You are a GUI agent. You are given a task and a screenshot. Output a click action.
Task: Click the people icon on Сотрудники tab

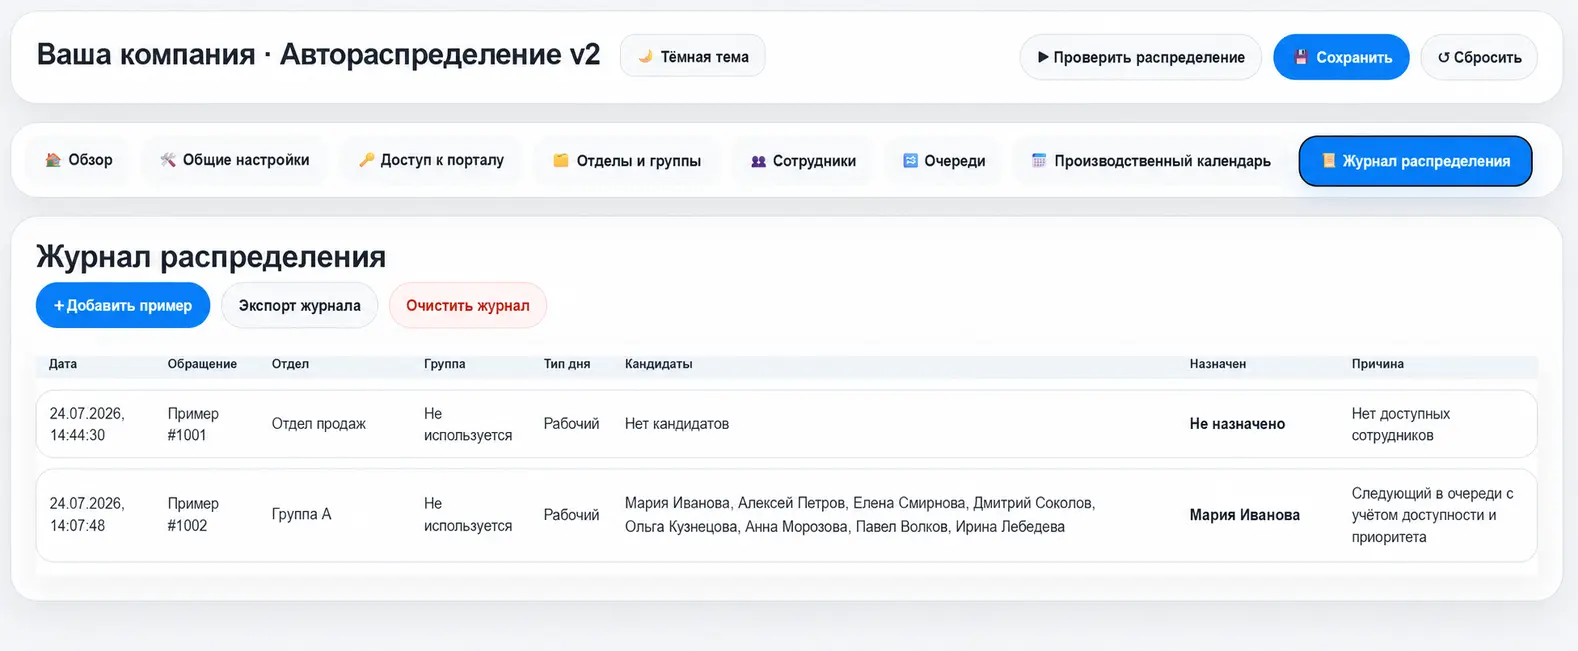[x=758, y=161]
